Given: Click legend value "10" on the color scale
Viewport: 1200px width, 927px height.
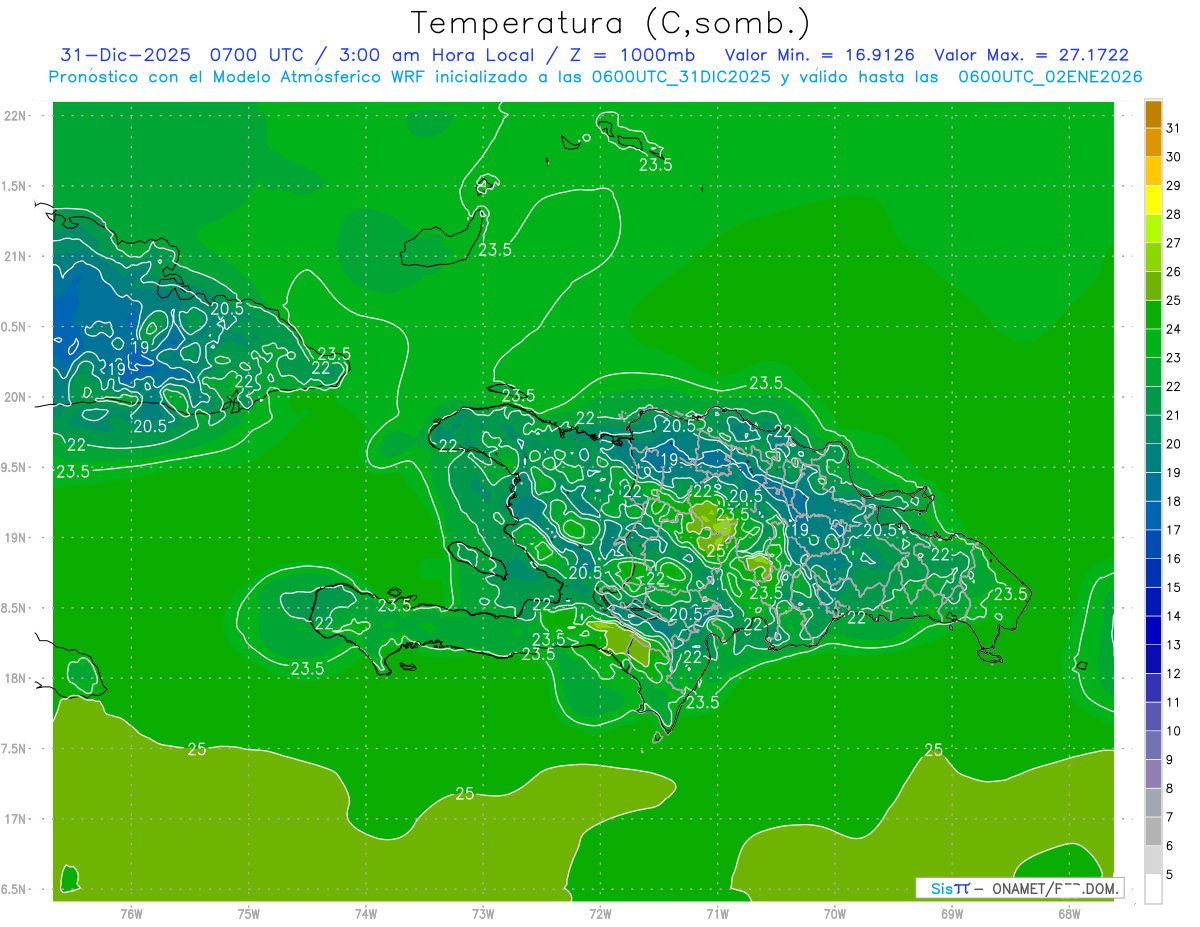Looking at the screenshot, I should (x=1173, y=731).
